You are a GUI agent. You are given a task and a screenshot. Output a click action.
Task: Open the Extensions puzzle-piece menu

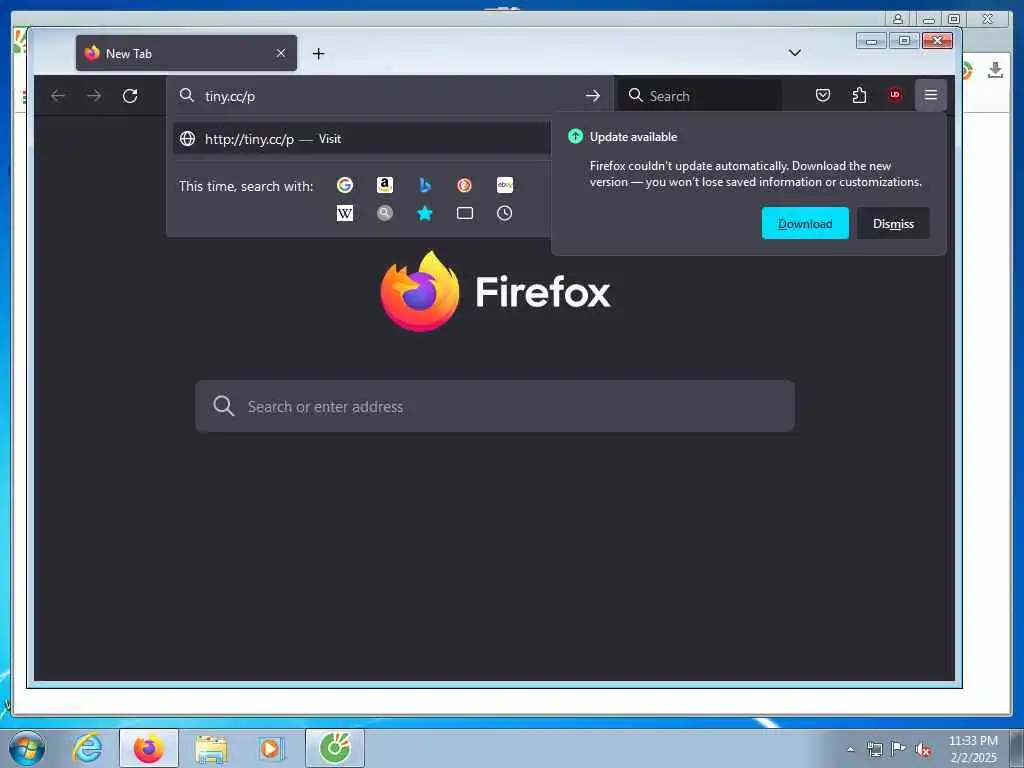tap(859, 95)
